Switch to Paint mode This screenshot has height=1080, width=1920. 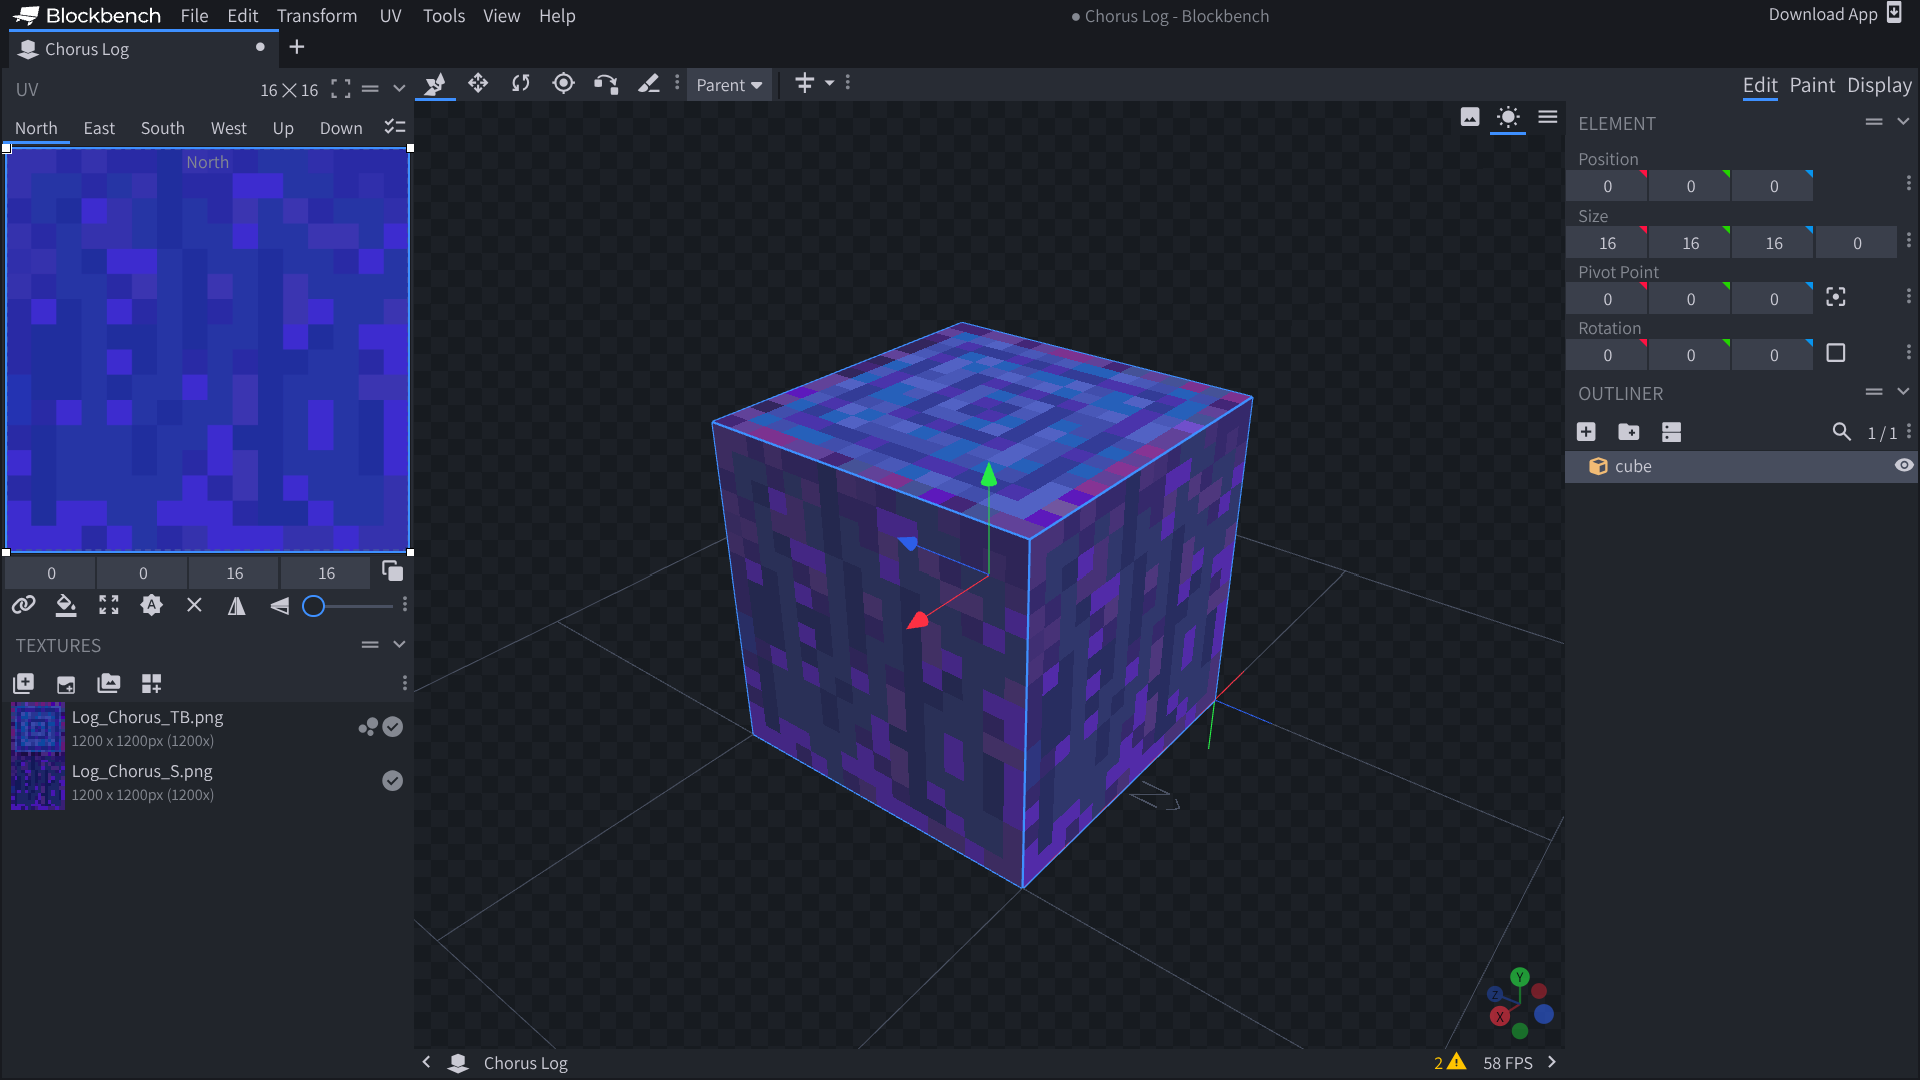(1812, 85)
